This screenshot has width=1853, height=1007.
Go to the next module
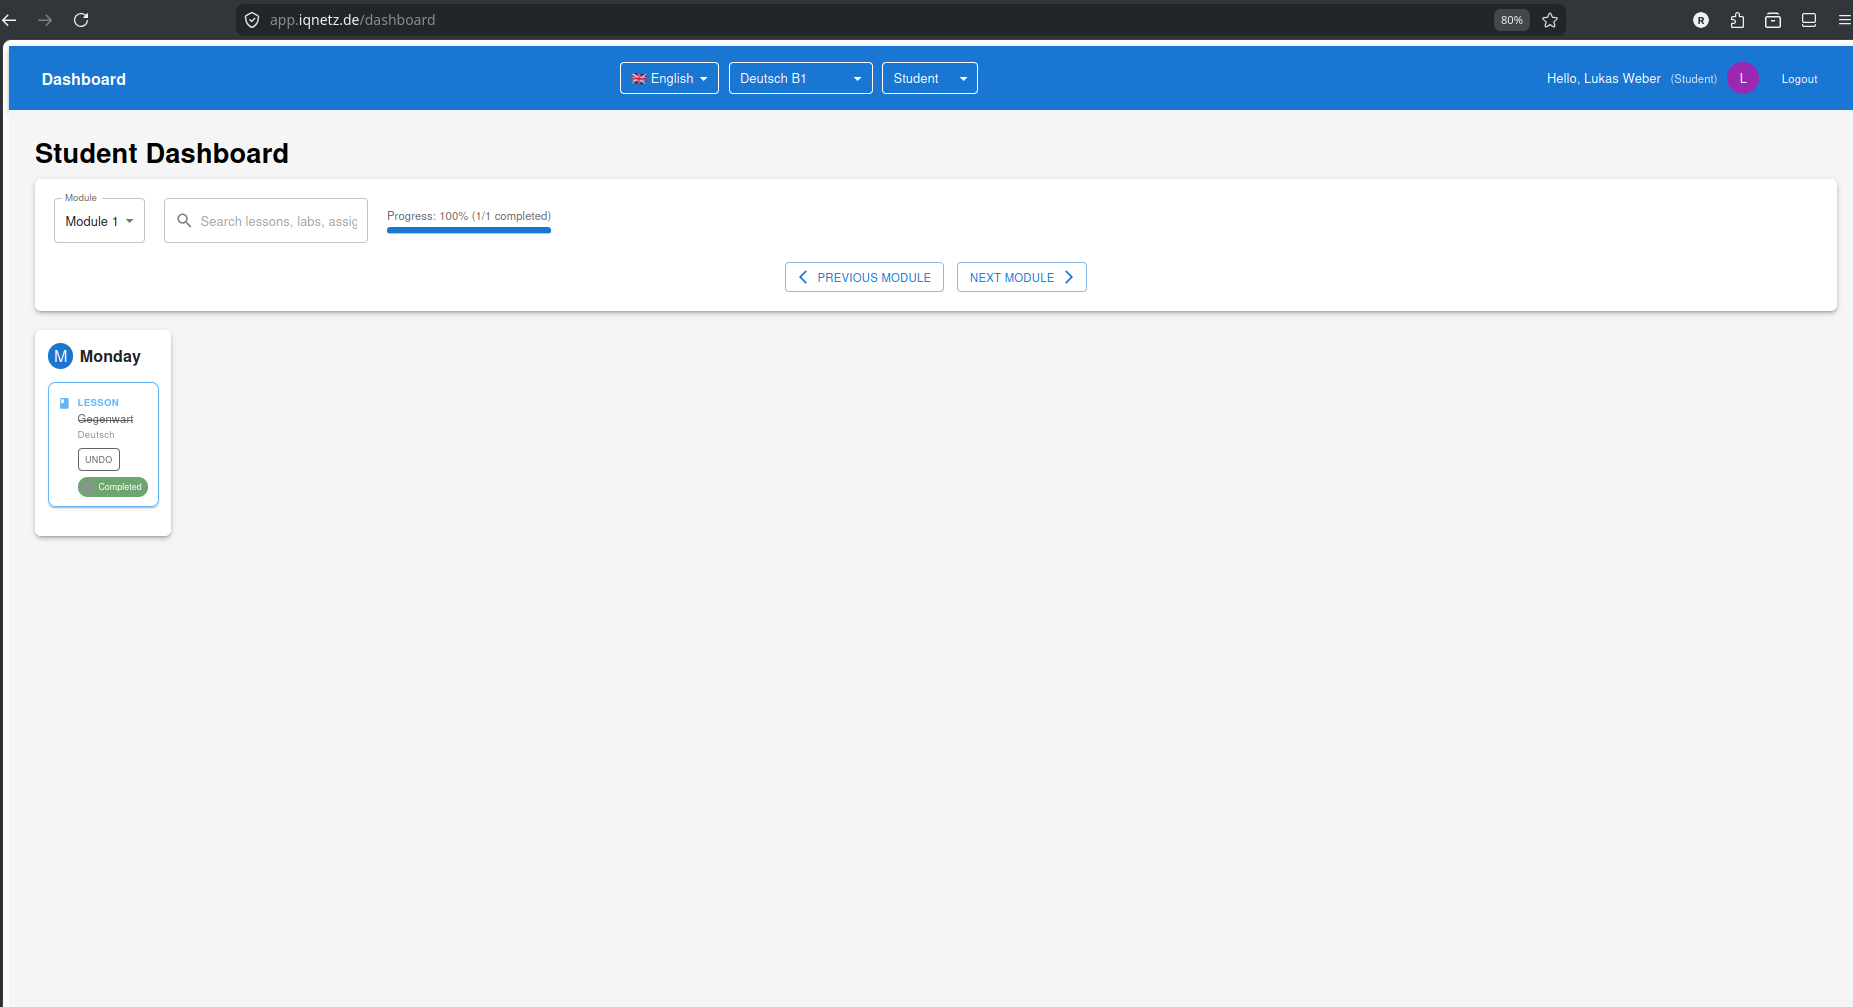pos(1021,277)
